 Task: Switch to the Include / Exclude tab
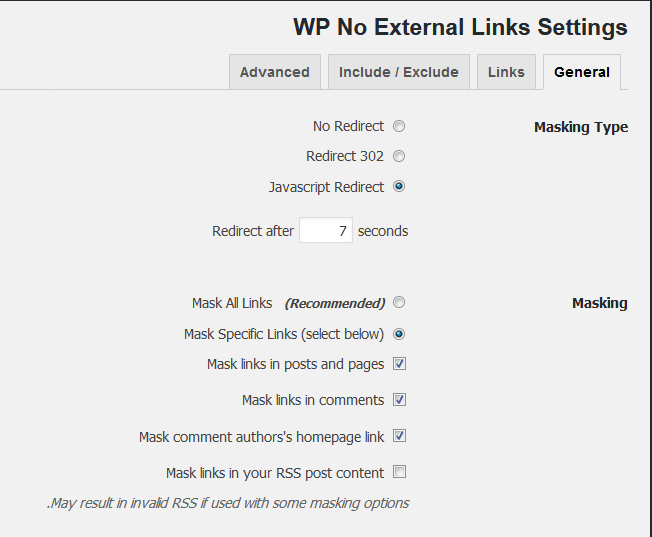(x=398, y=72)
